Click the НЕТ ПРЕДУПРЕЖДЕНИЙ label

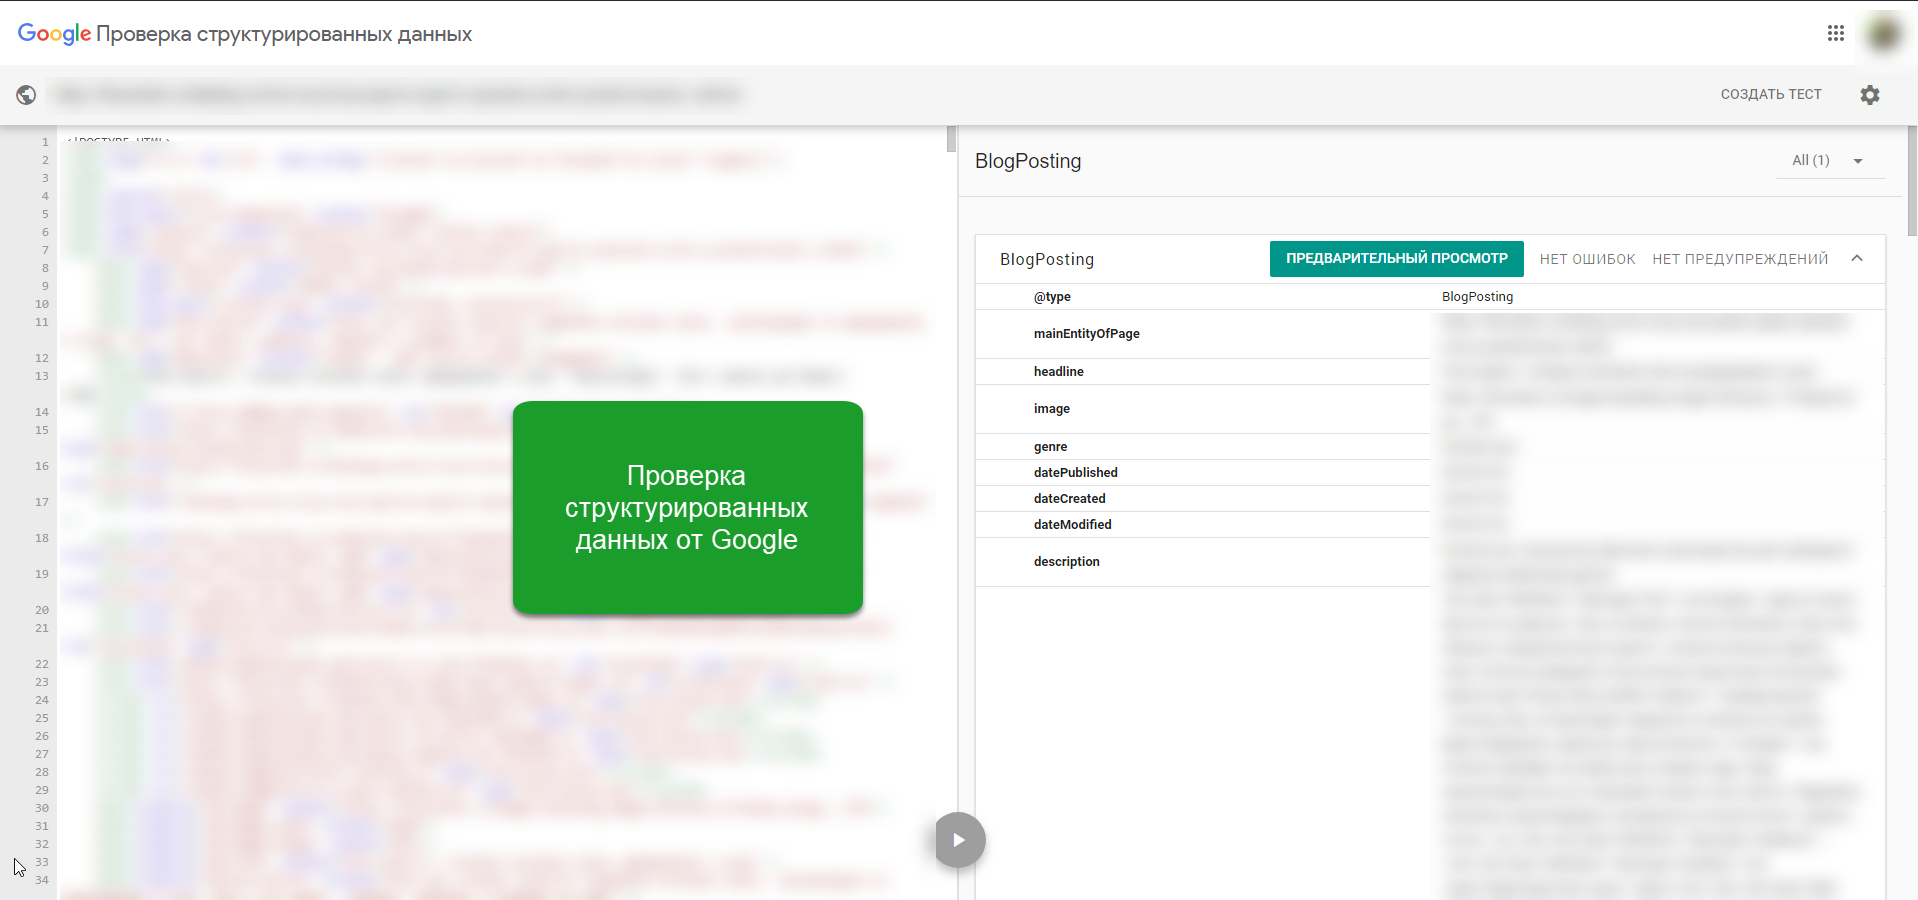(1740, 259)
